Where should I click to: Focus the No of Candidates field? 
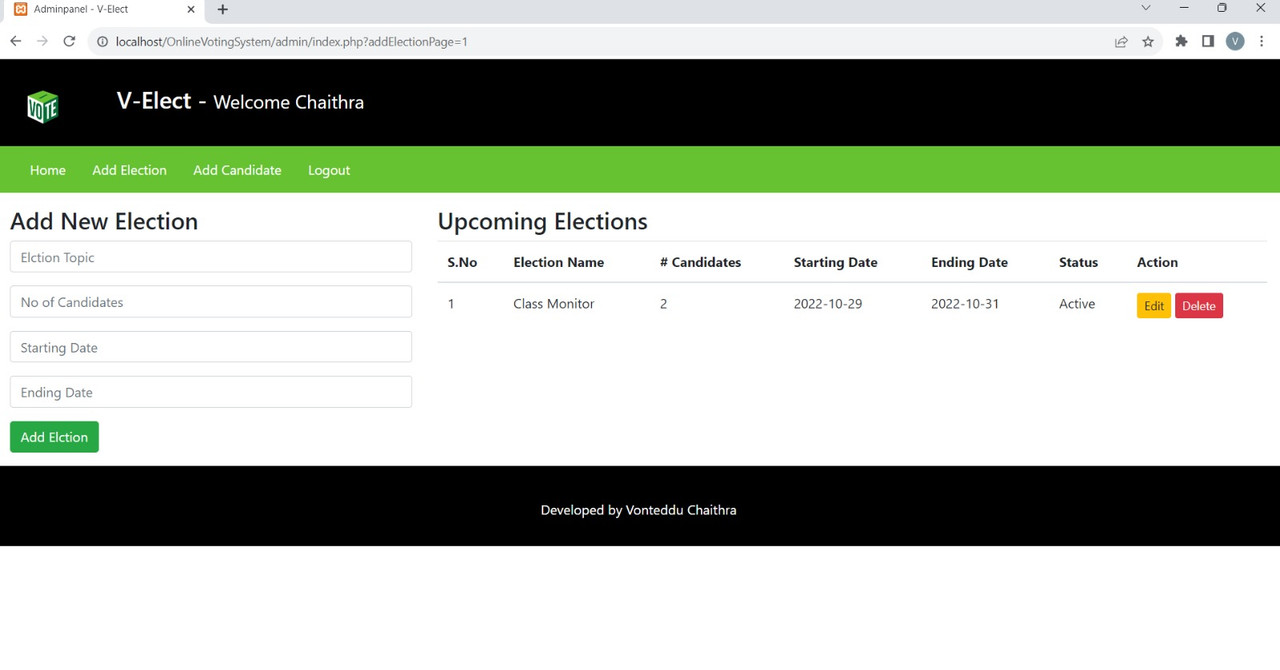tap(211, 302)
